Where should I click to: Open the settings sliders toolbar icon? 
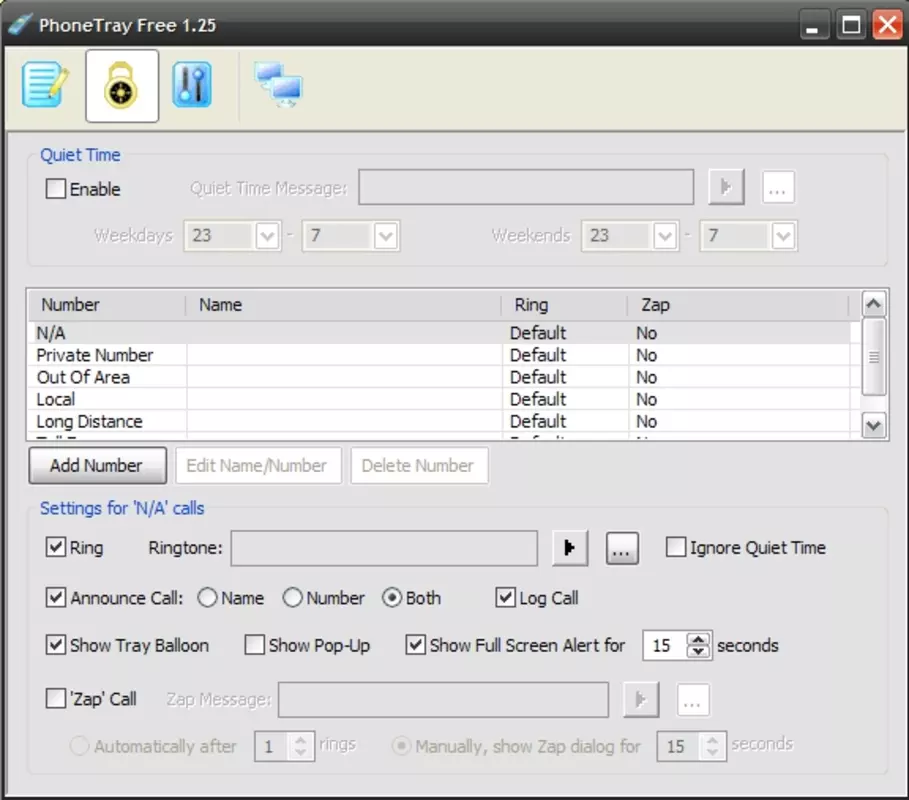click(192, 85)
